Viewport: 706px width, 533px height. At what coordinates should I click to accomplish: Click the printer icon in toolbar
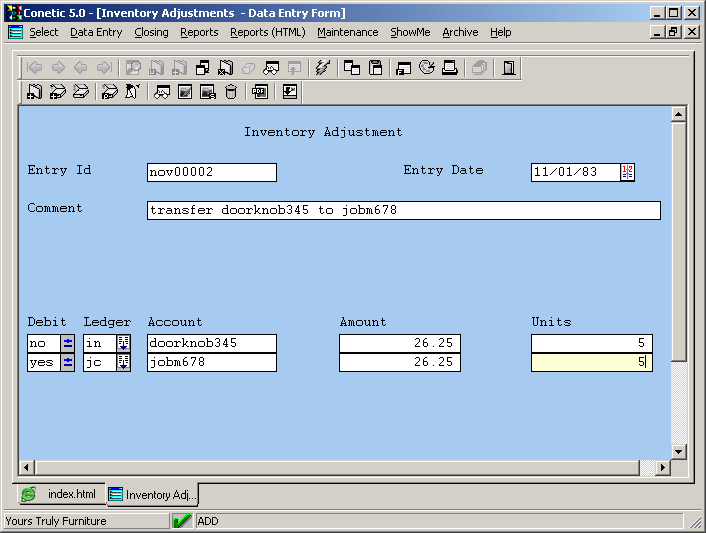coord(450,68)
